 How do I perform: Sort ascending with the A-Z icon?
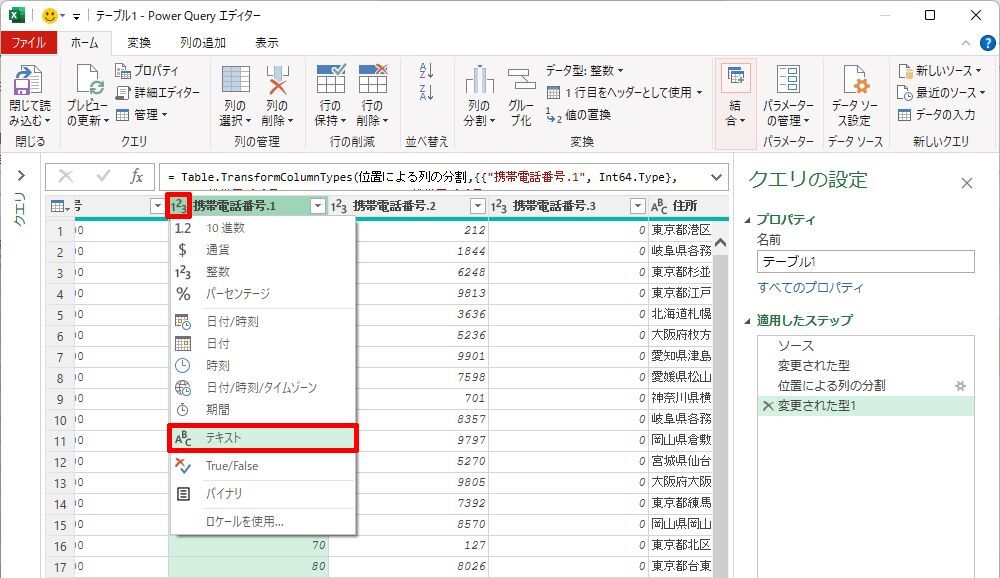pos(427,71)
